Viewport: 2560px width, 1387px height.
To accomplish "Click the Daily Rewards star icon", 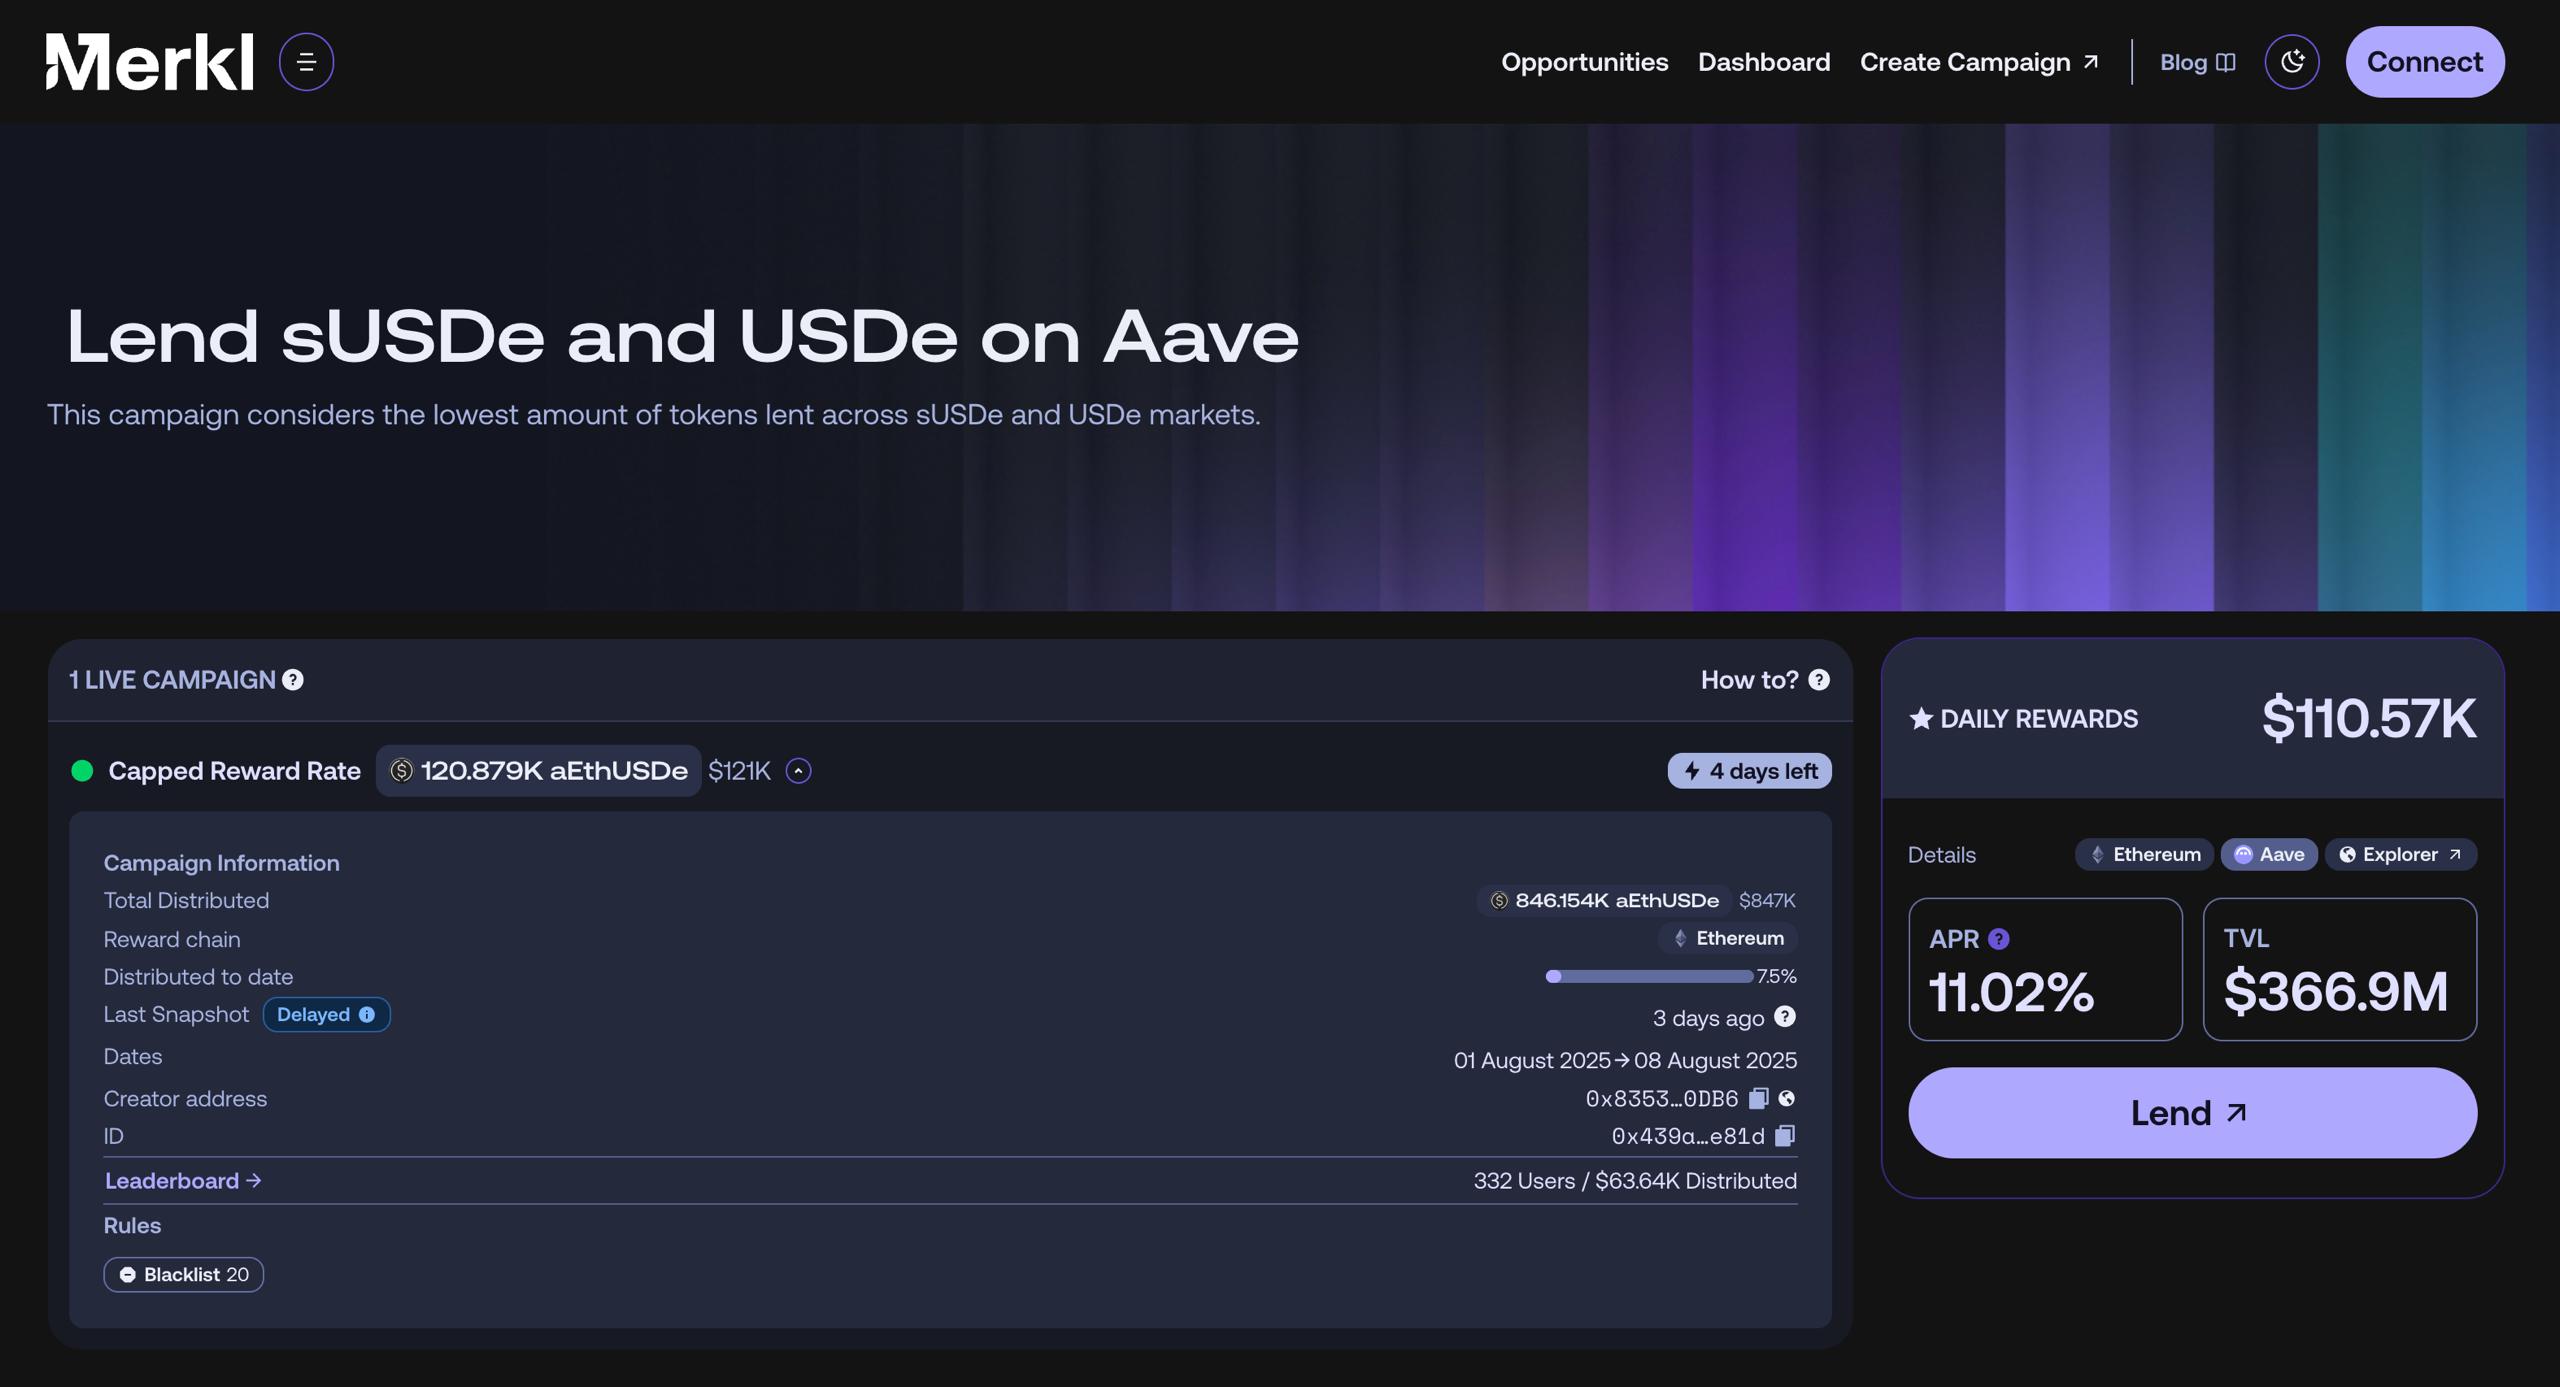I will tap(1921, 718).
